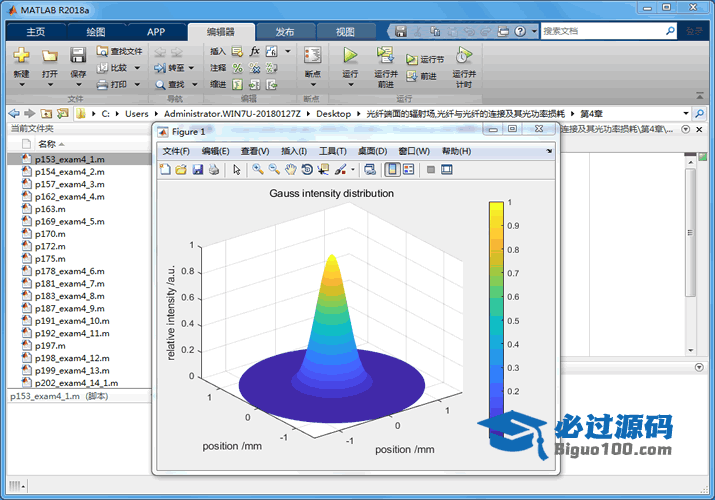Click the Zoom In tool in Figure 1

coord(258,170)
